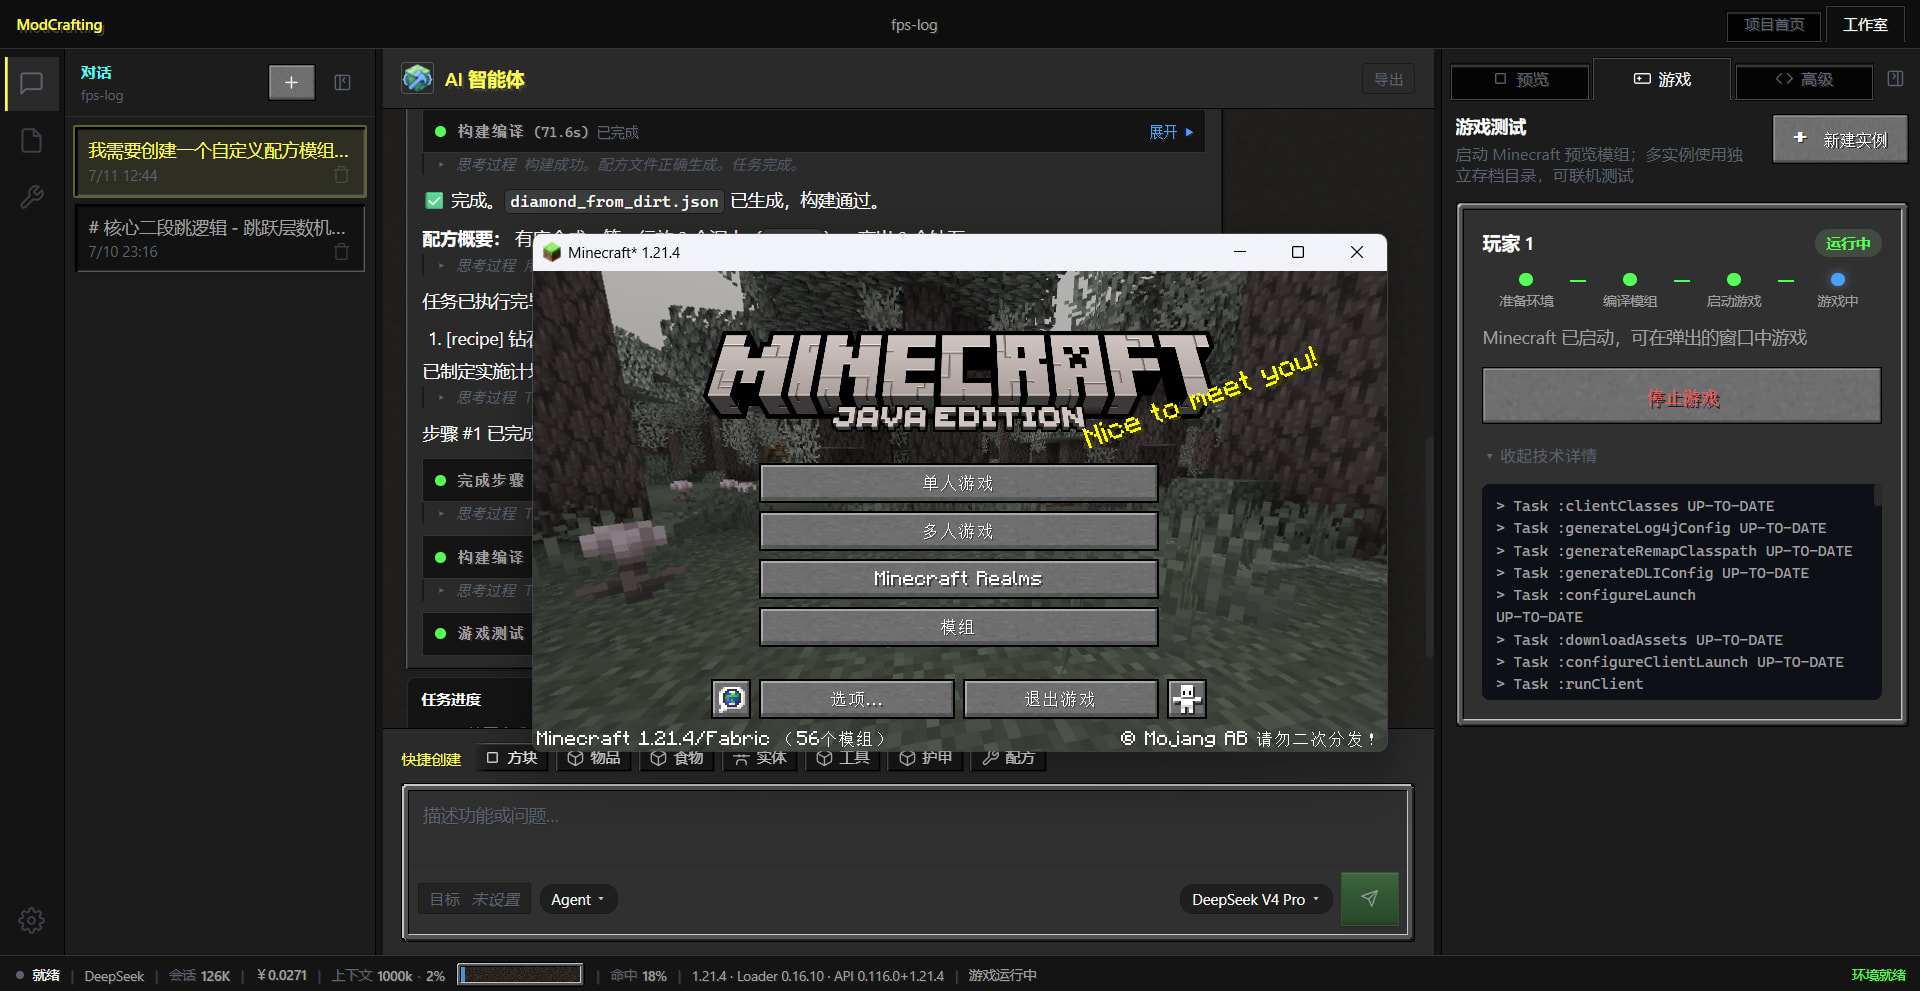This screenshot has height=991, width=1920.
Task: Toggle the conversation list panel layout icon
Action: [342, 82]
